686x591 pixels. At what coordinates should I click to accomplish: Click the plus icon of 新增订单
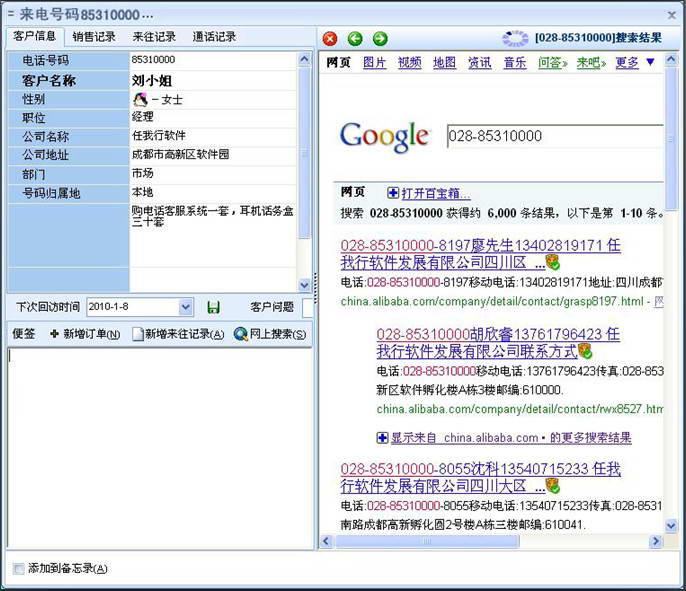point(54,334)
